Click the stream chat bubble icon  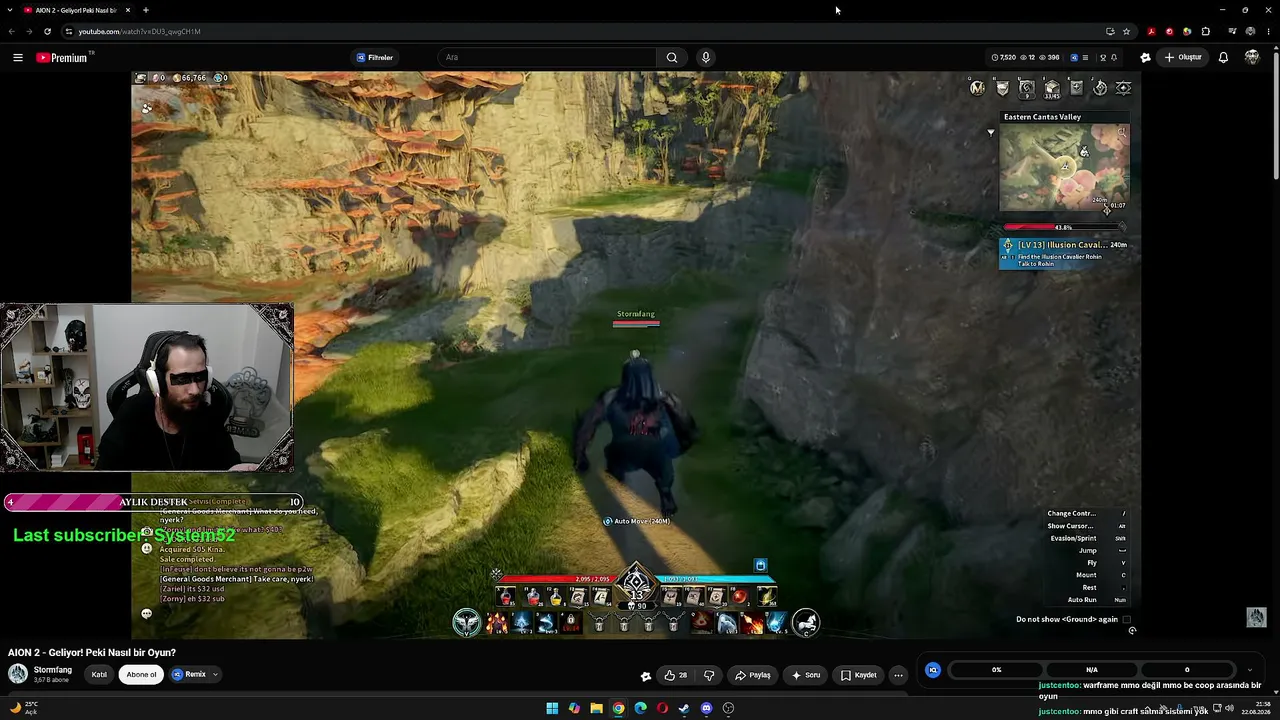[147, 614]
